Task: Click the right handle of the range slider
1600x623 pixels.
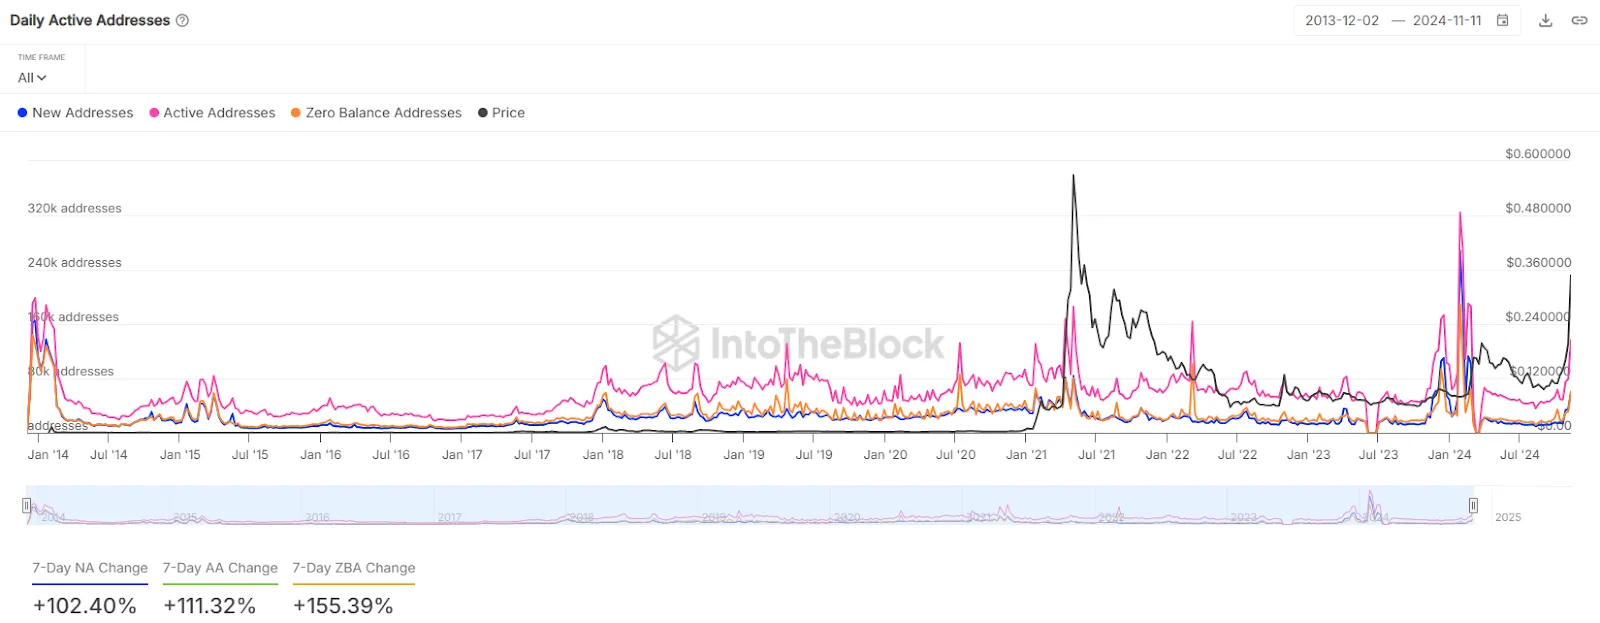Action: [x=1473, y=505]
